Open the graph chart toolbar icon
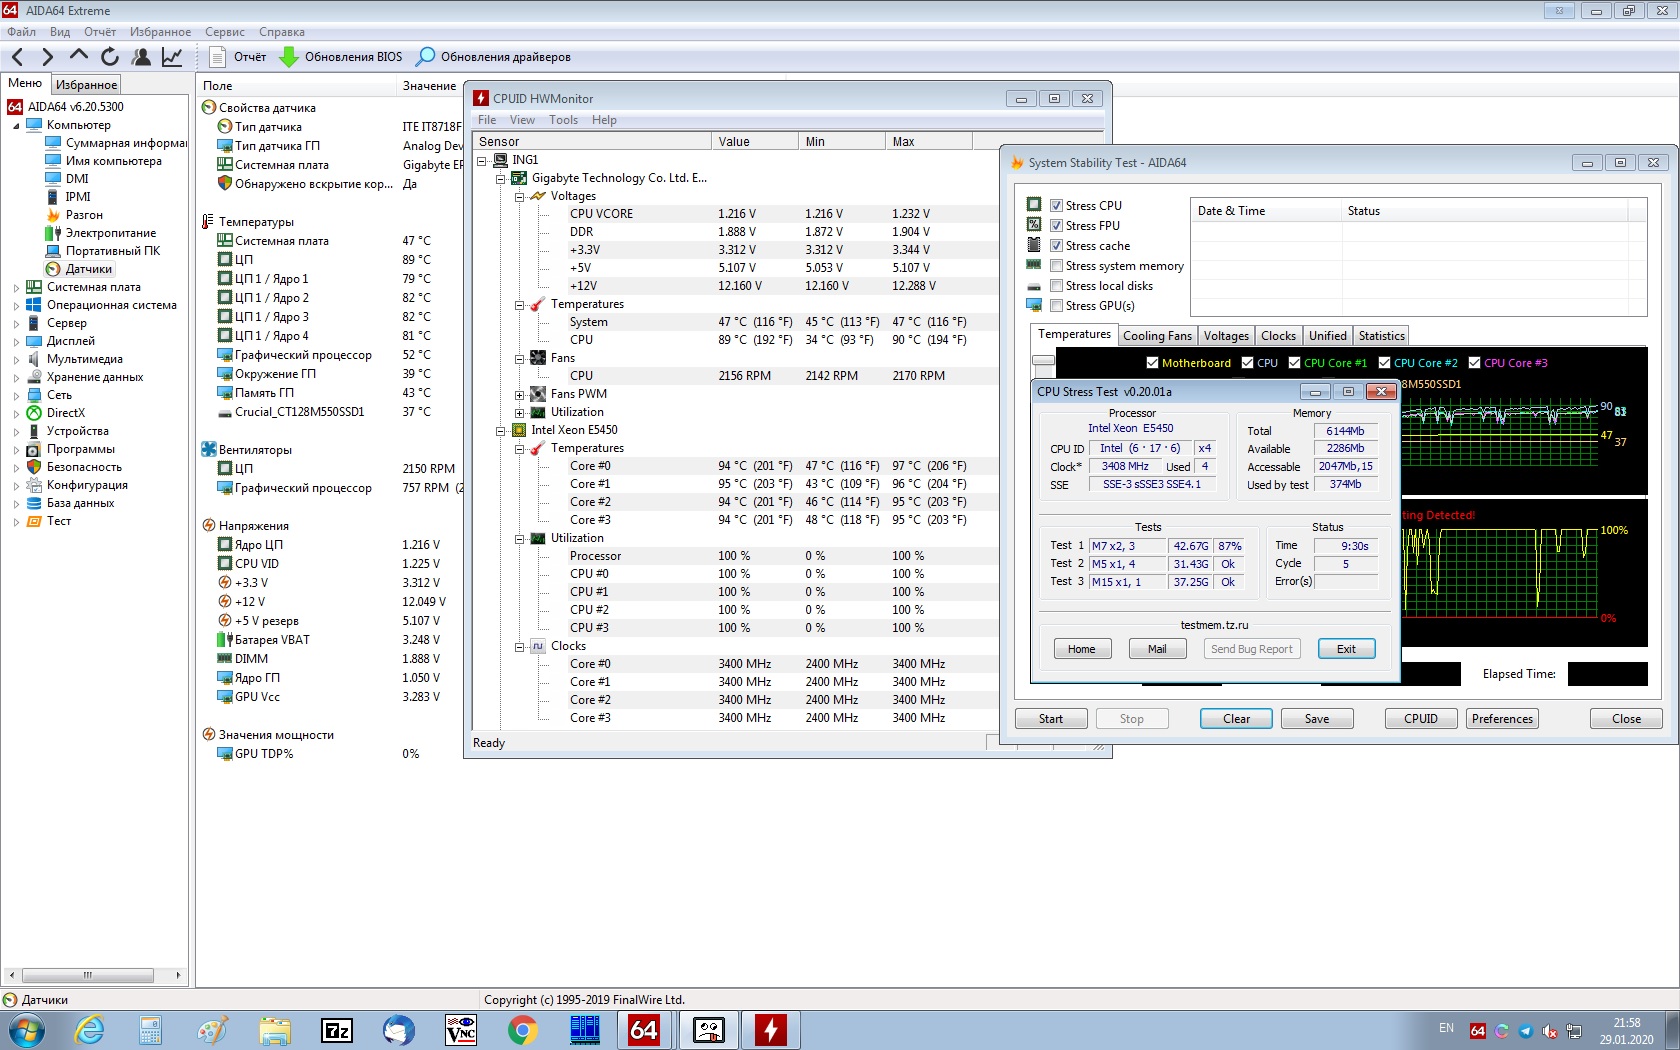1680x1050 pixels. click(x=172, y=57)
